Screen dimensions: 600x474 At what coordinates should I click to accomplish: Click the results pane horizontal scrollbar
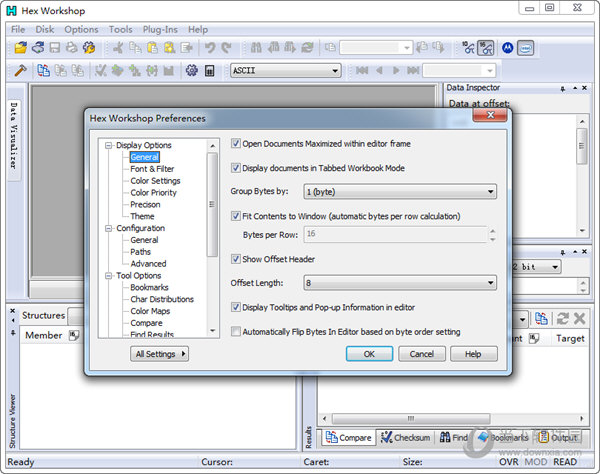(411, 418)
